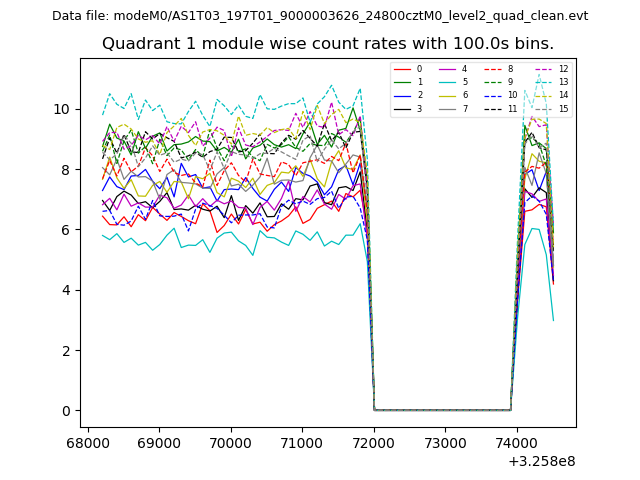This screenshot has height=480, width=640.
Task: Click the 74000 tick label on x-axis
Action: [516, 443]
